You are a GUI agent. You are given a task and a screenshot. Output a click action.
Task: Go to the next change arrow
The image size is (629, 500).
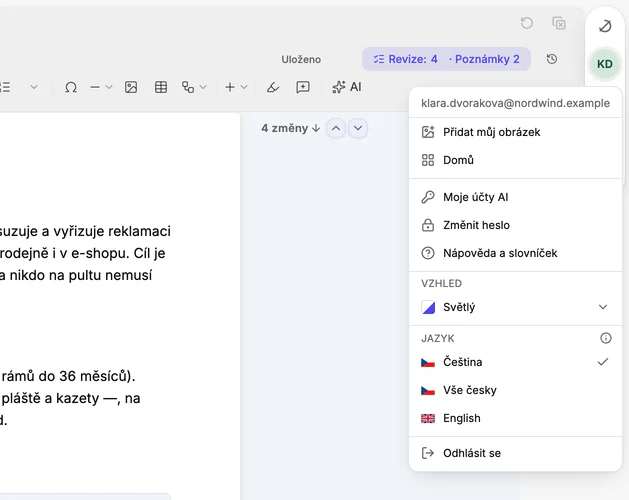coord(358,128)
